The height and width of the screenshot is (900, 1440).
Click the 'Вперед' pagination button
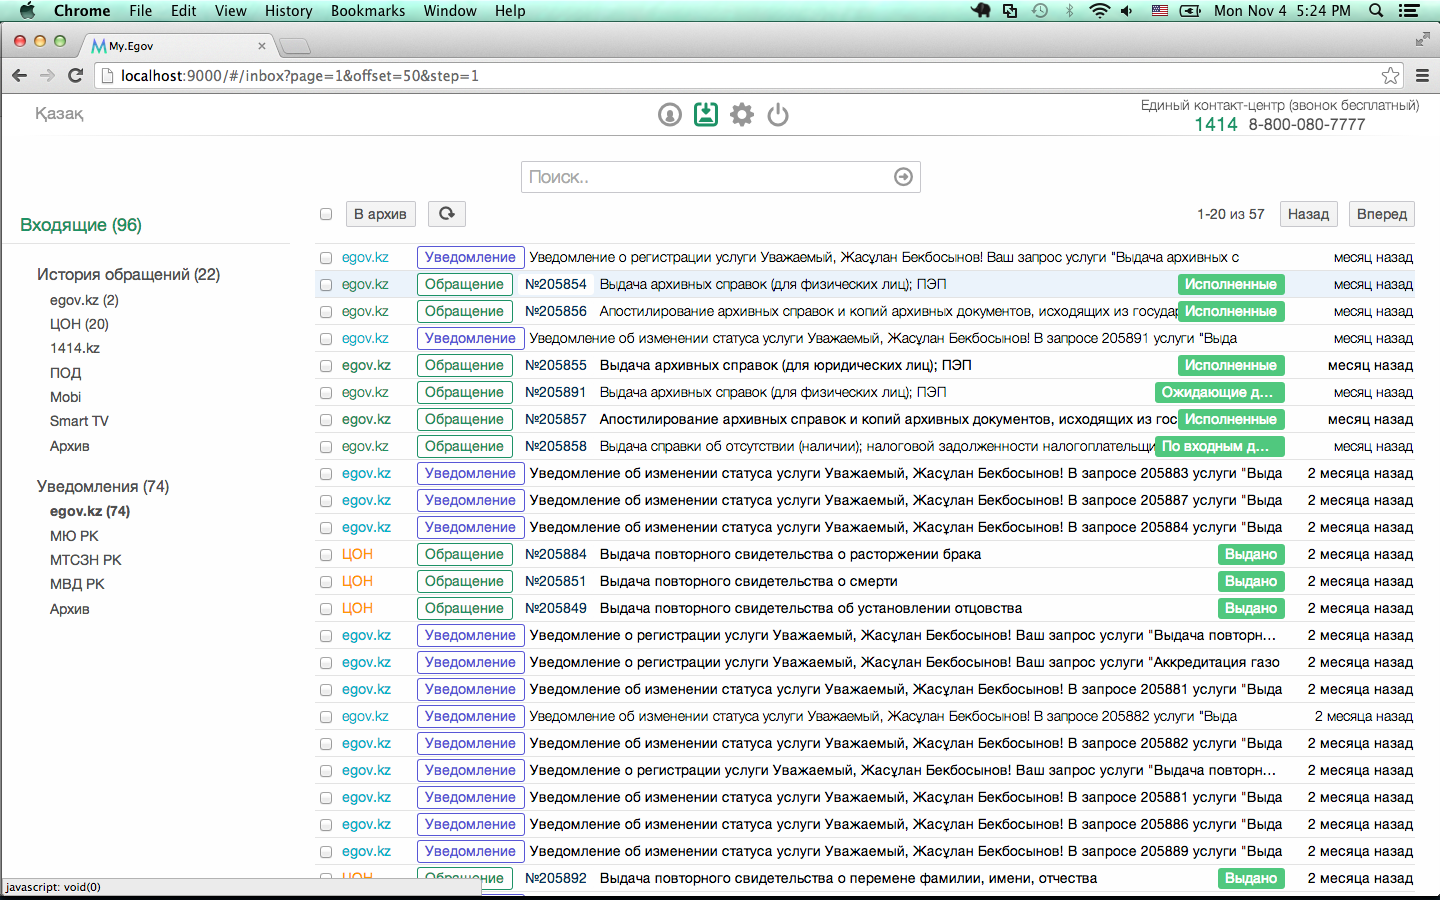point(1382,214)
